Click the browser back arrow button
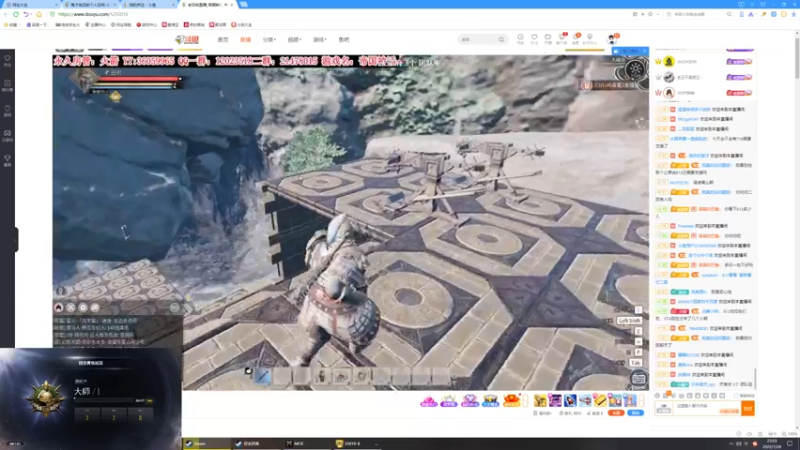The width and height of the screenshot is (800, 450). tap(6, 14)
